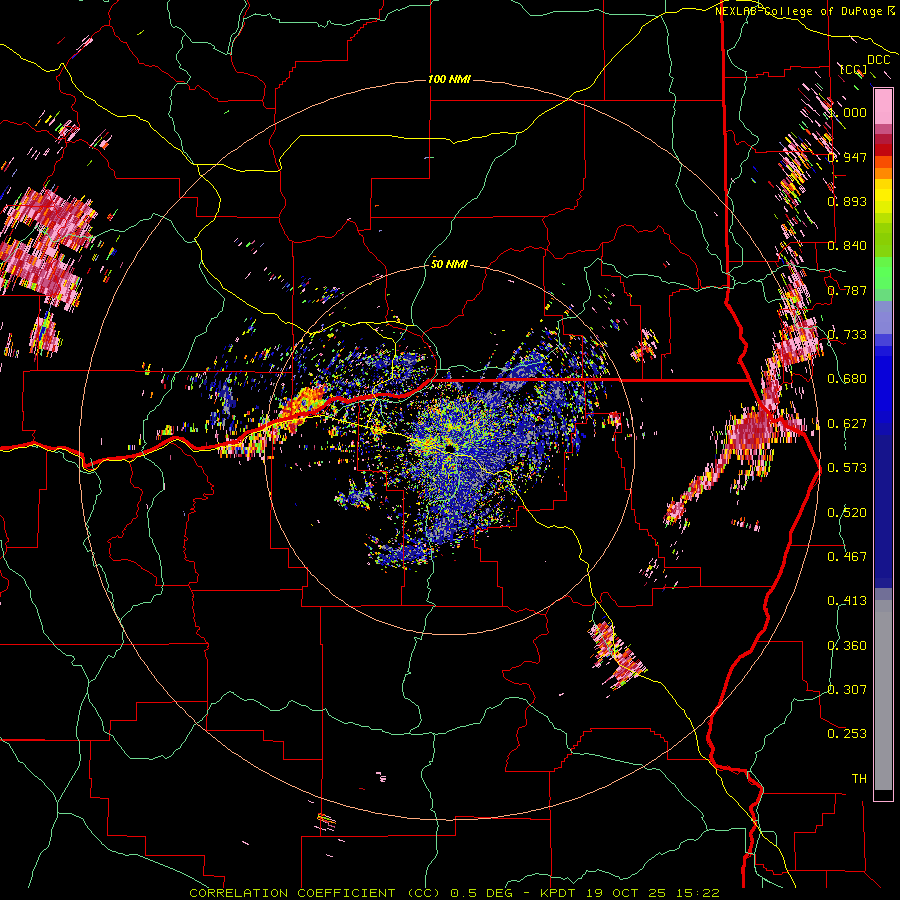Image resolution: width=900 pixels, height=900 pixels.
Task: Click the 0.520 color scale value
Action: (x=847, y=513)
